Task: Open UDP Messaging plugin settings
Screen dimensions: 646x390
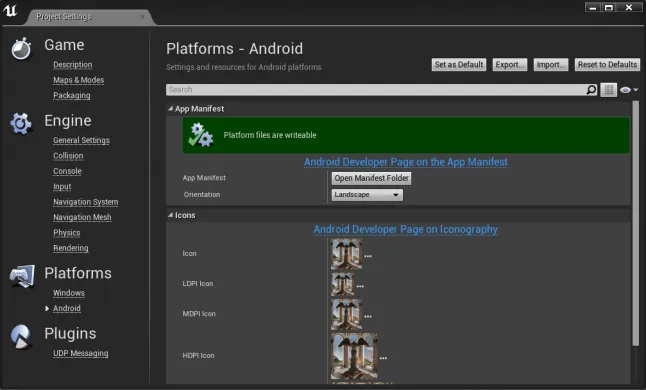Action: point(81,353)
